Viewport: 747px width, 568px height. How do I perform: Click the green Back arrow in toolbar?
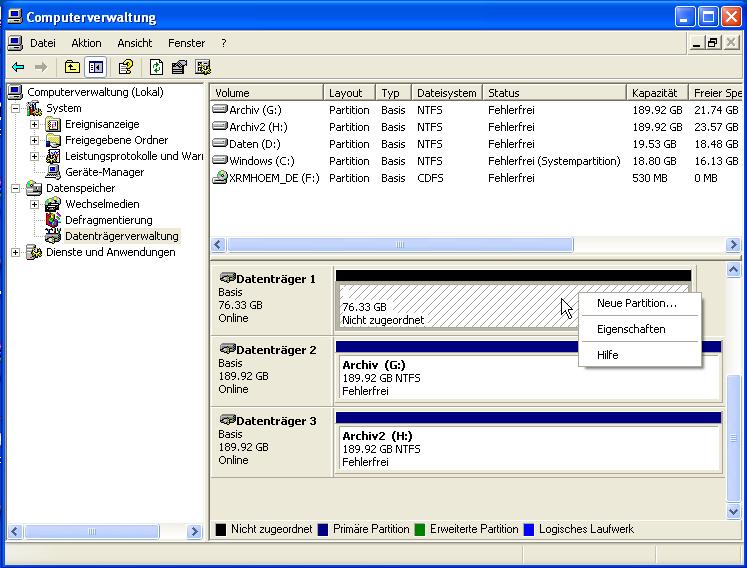18,67
